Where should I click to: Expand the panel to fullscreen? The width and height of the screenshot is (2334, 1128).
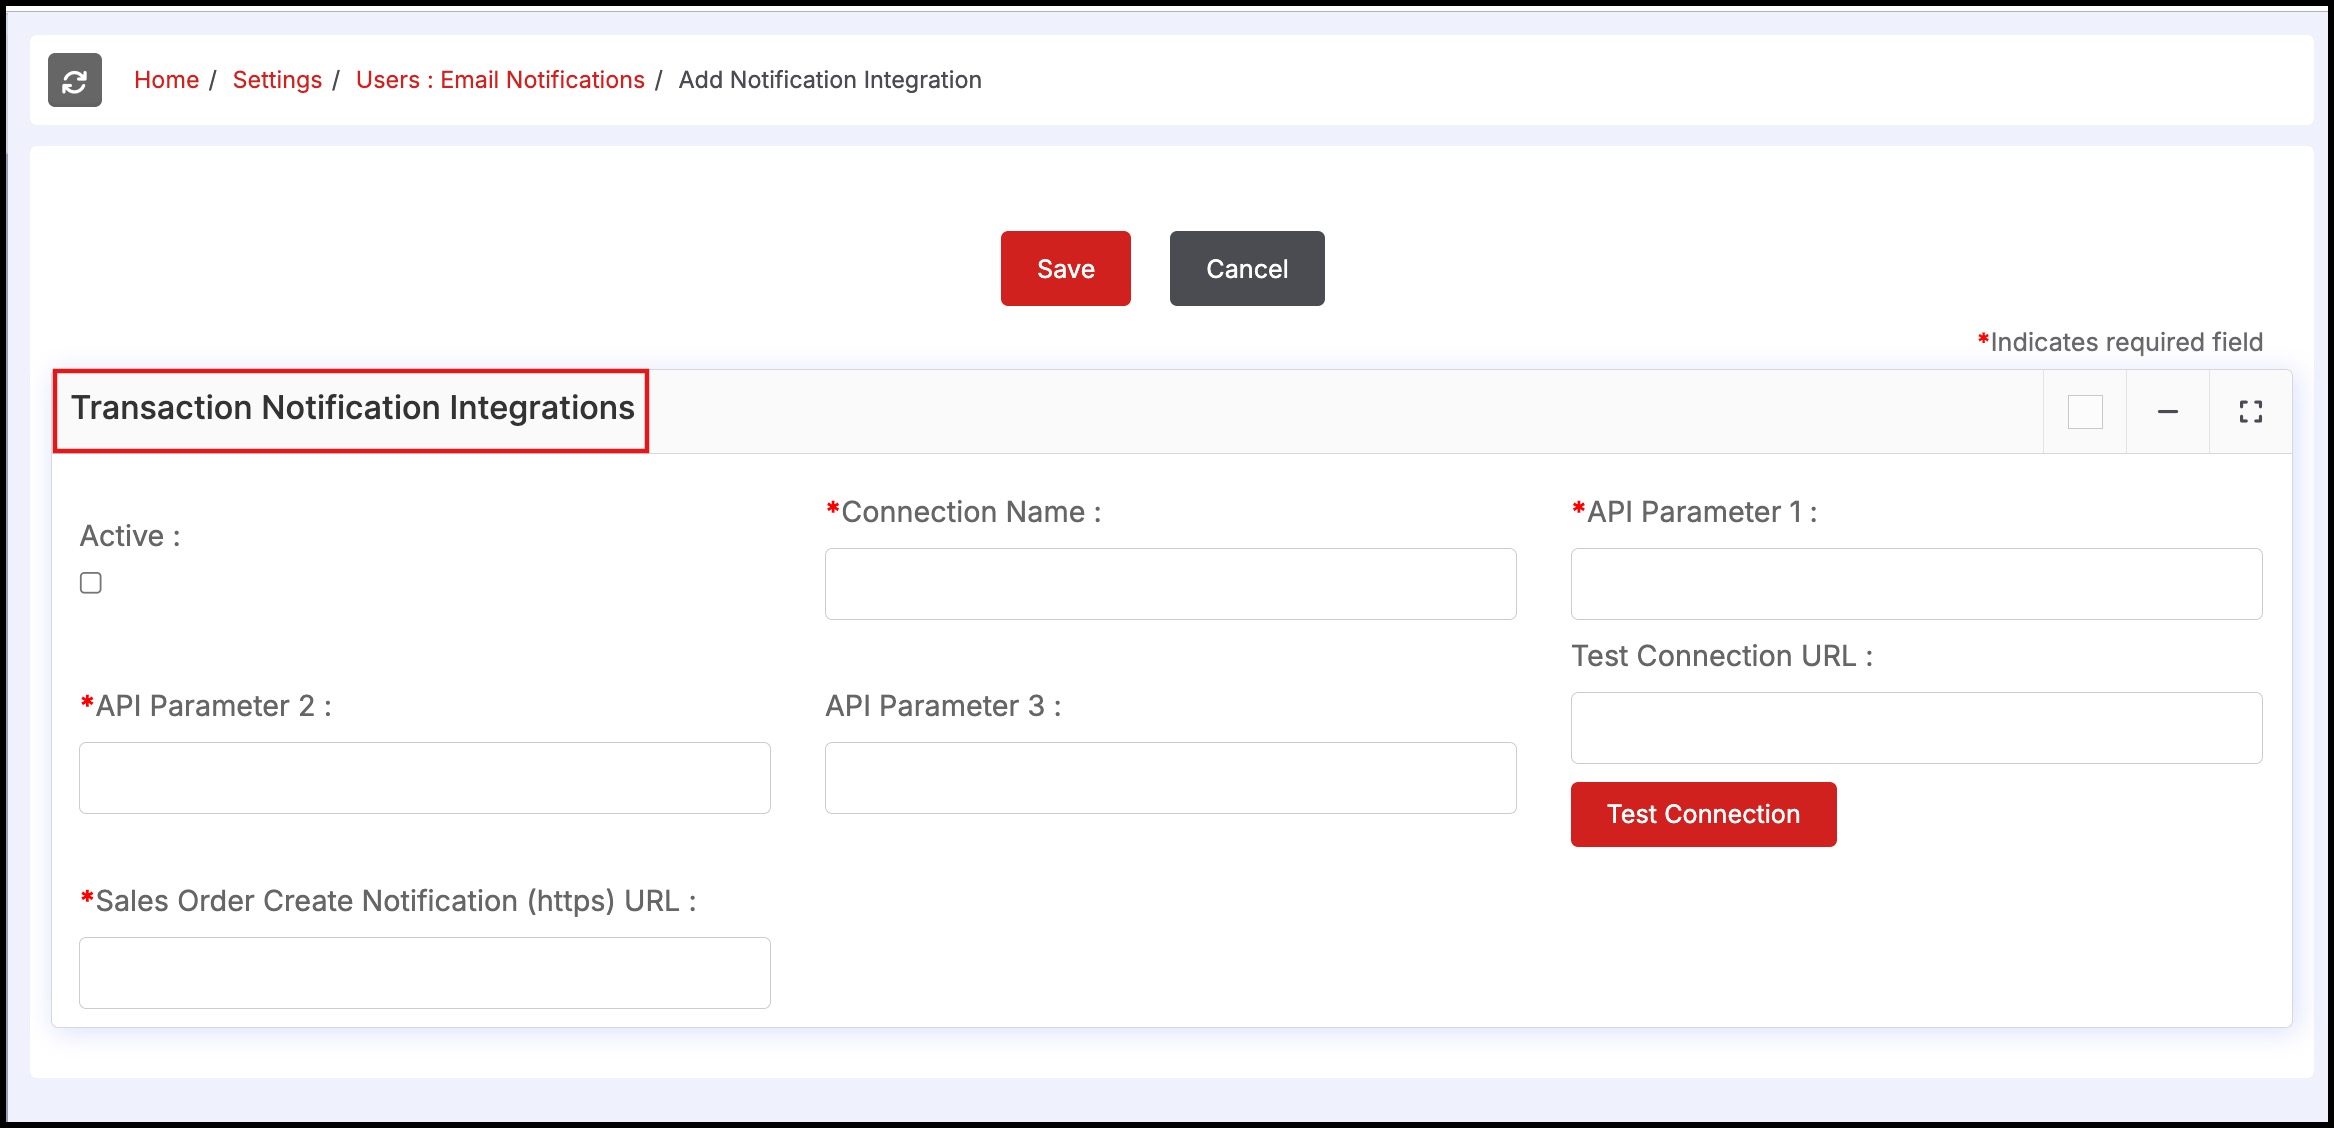pos(2250,412)
